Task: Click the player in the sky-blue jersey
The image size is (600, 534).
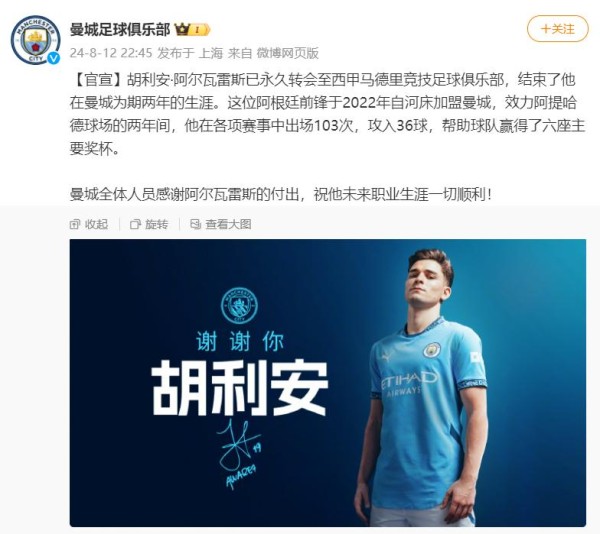Action: click(x=422, y=387)
